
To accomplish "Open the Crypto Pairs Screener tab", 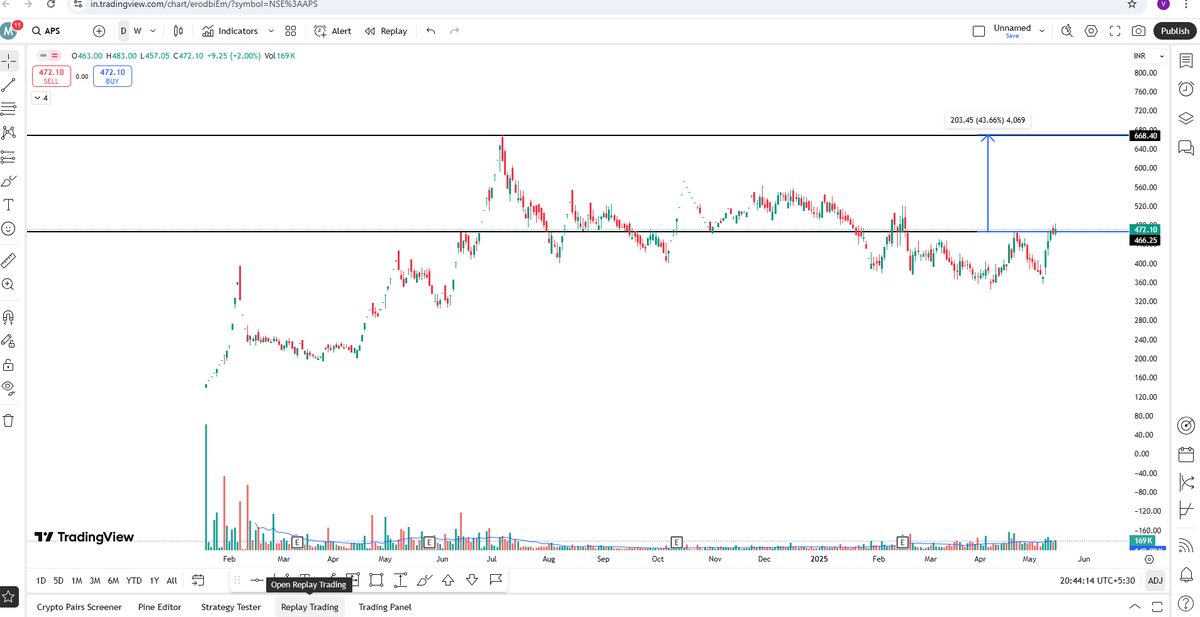I will click(79, 607).
